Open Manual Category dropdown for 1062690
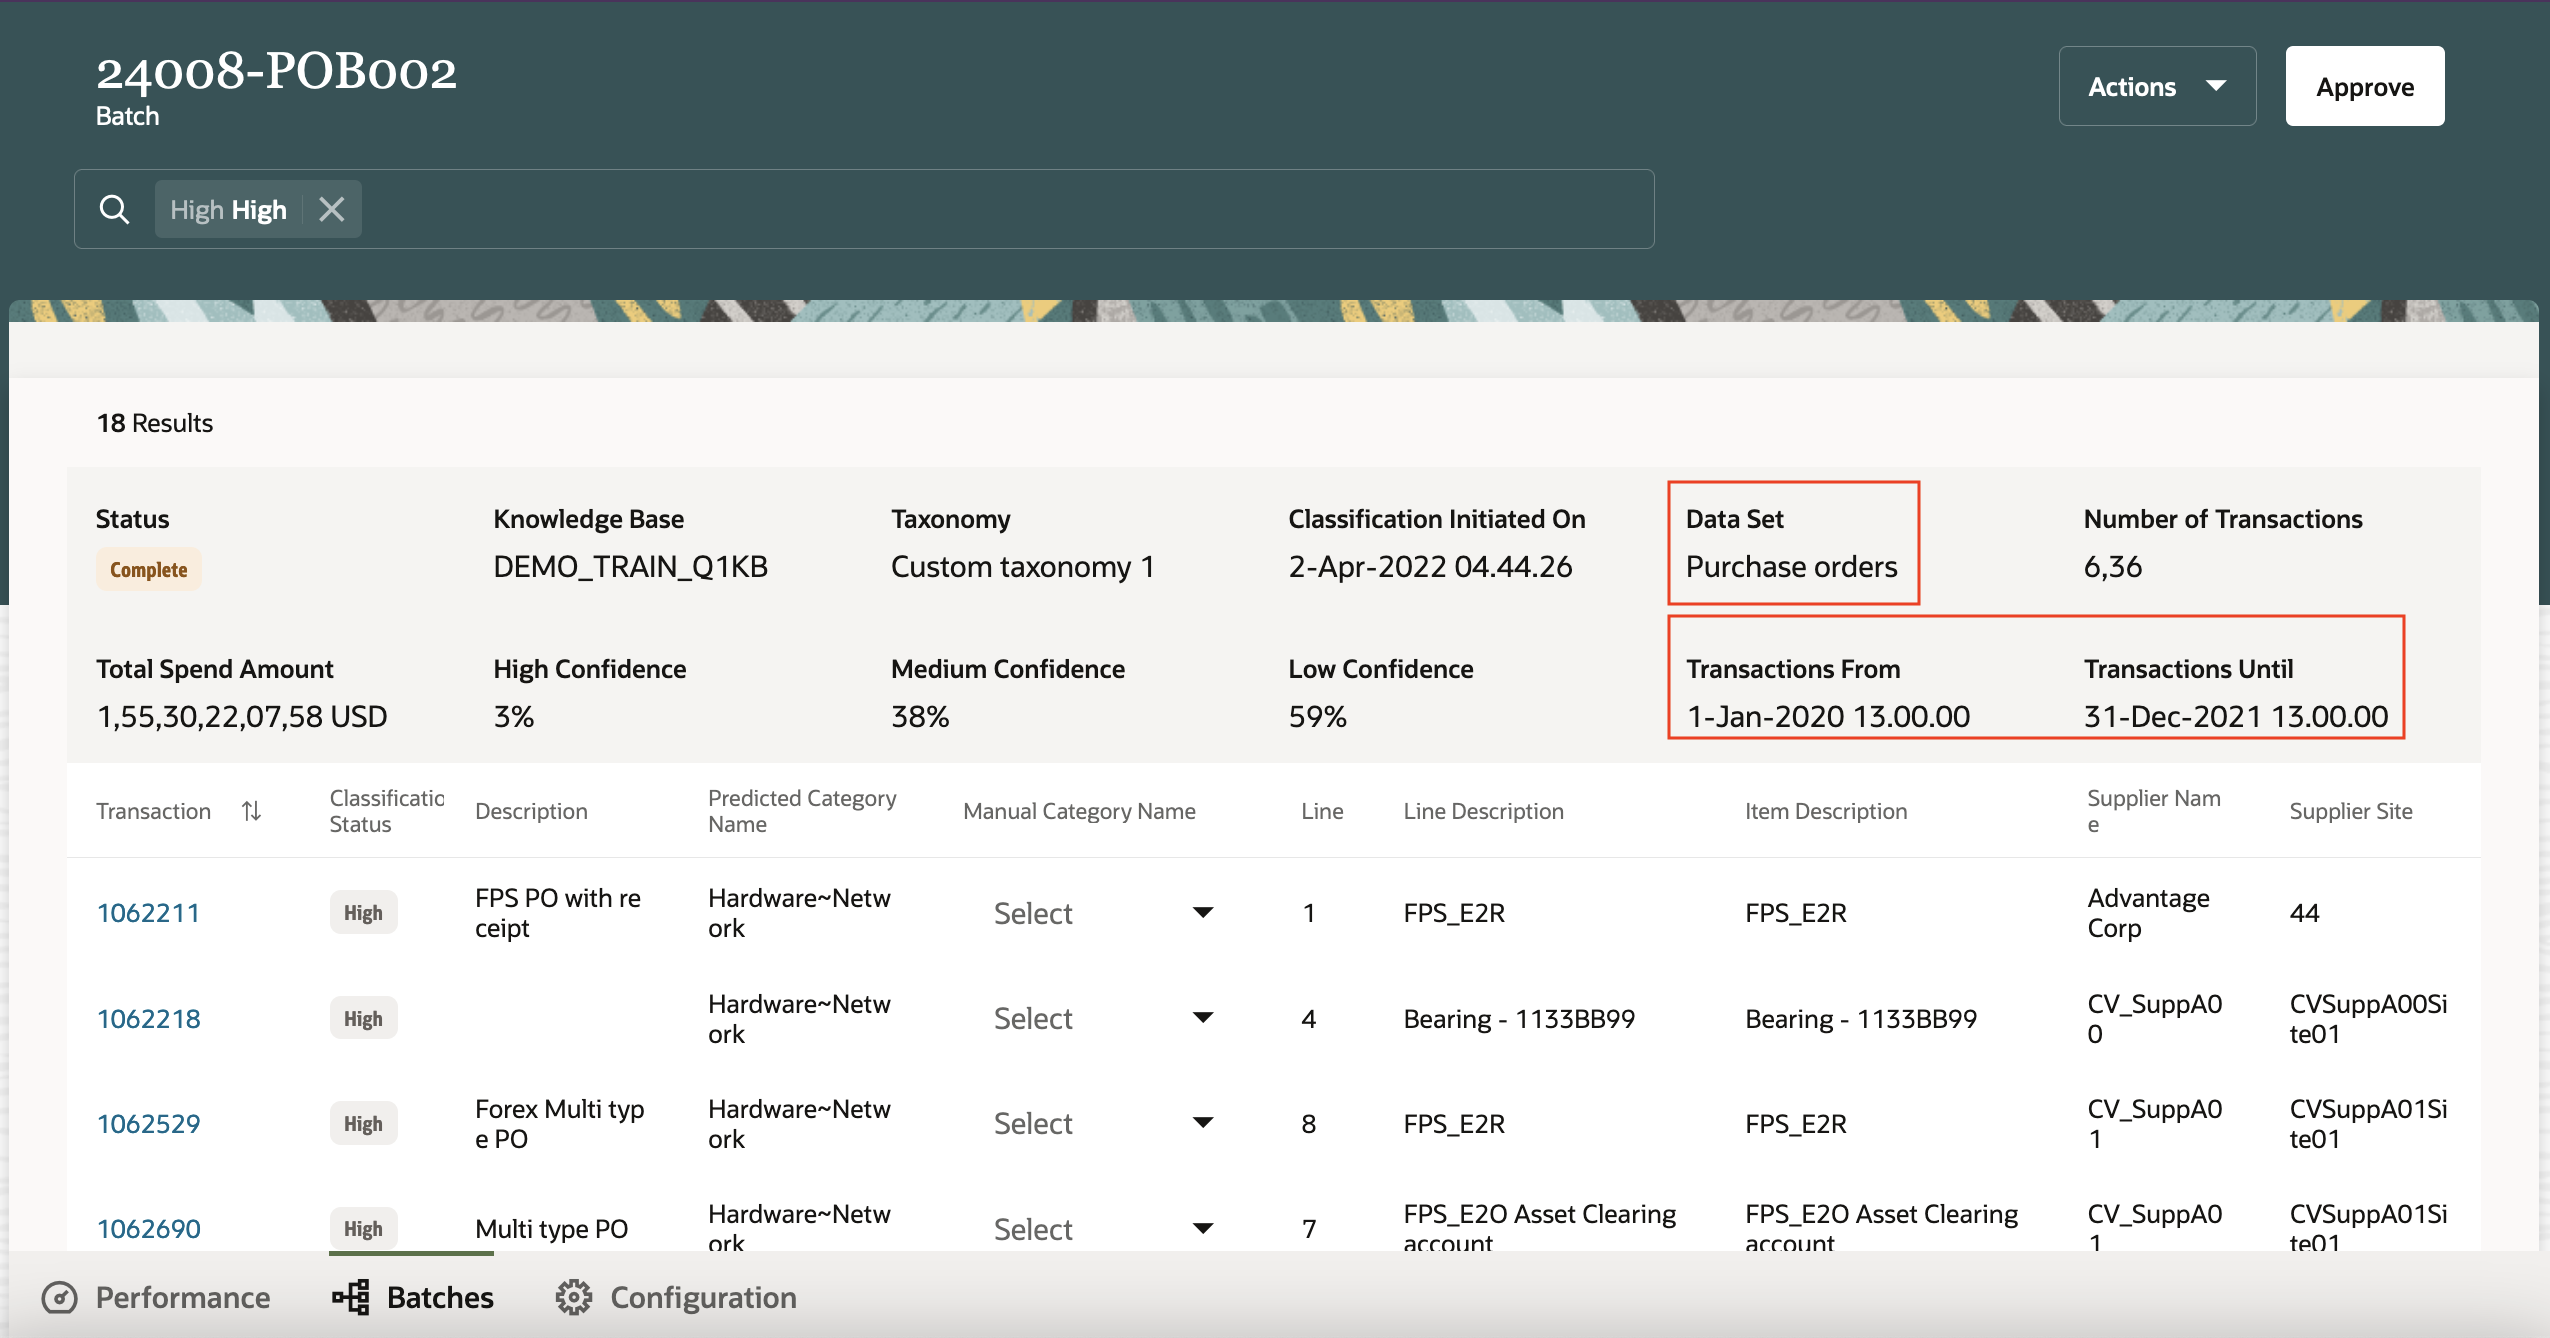Viewport: 2550px width, 1338px height. click(x=1203, y=1228)
